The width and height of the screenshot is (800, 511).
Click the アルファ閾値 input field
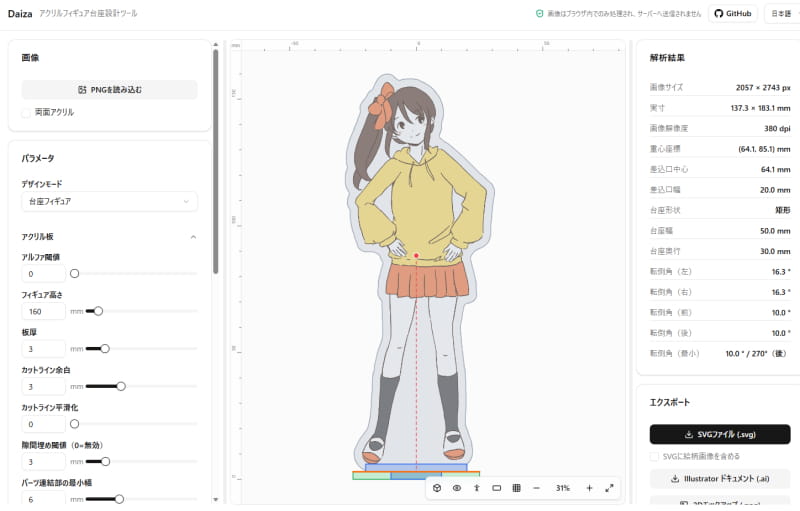43,274
